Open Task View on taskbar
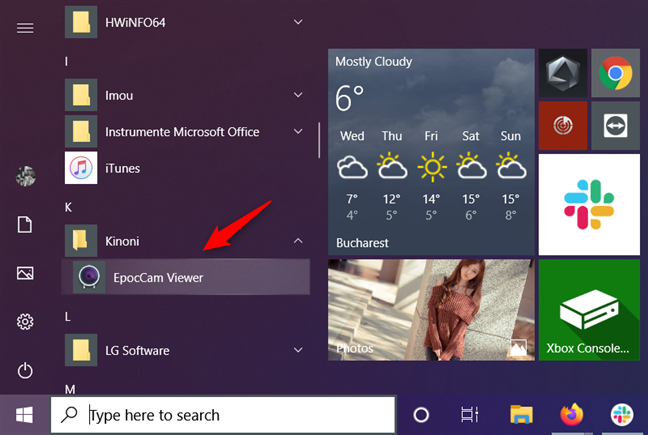 (470, 415)
